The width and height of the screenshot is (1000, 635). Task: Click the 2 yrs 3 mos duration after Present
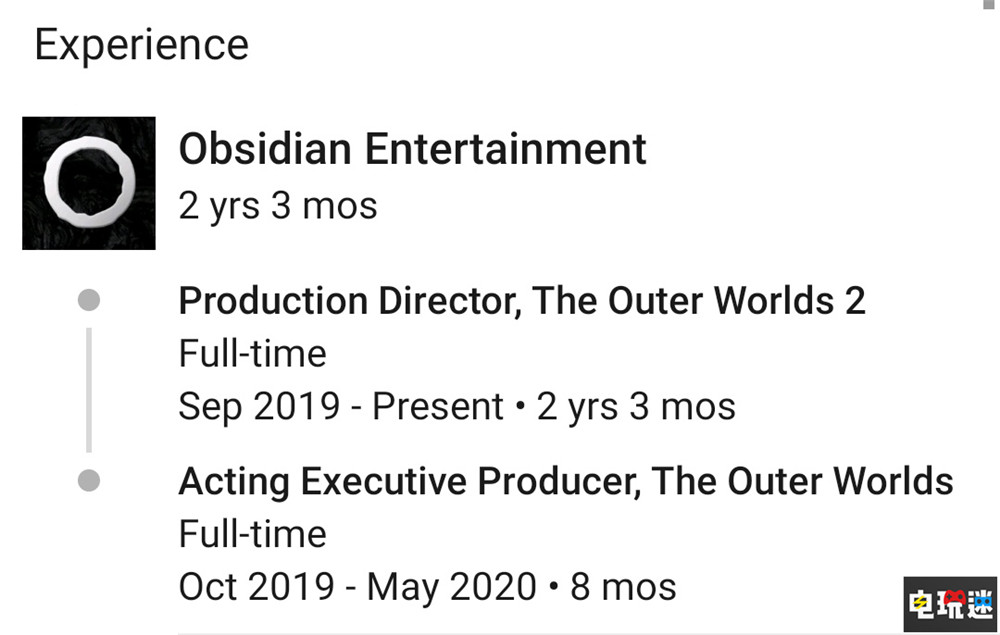(636, 406)
